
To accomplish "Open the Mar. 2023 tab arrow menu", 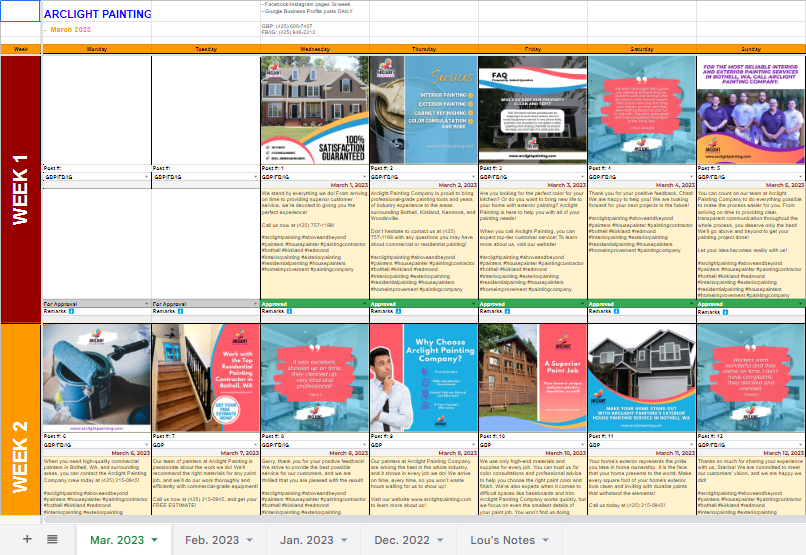I will point(154,540).
